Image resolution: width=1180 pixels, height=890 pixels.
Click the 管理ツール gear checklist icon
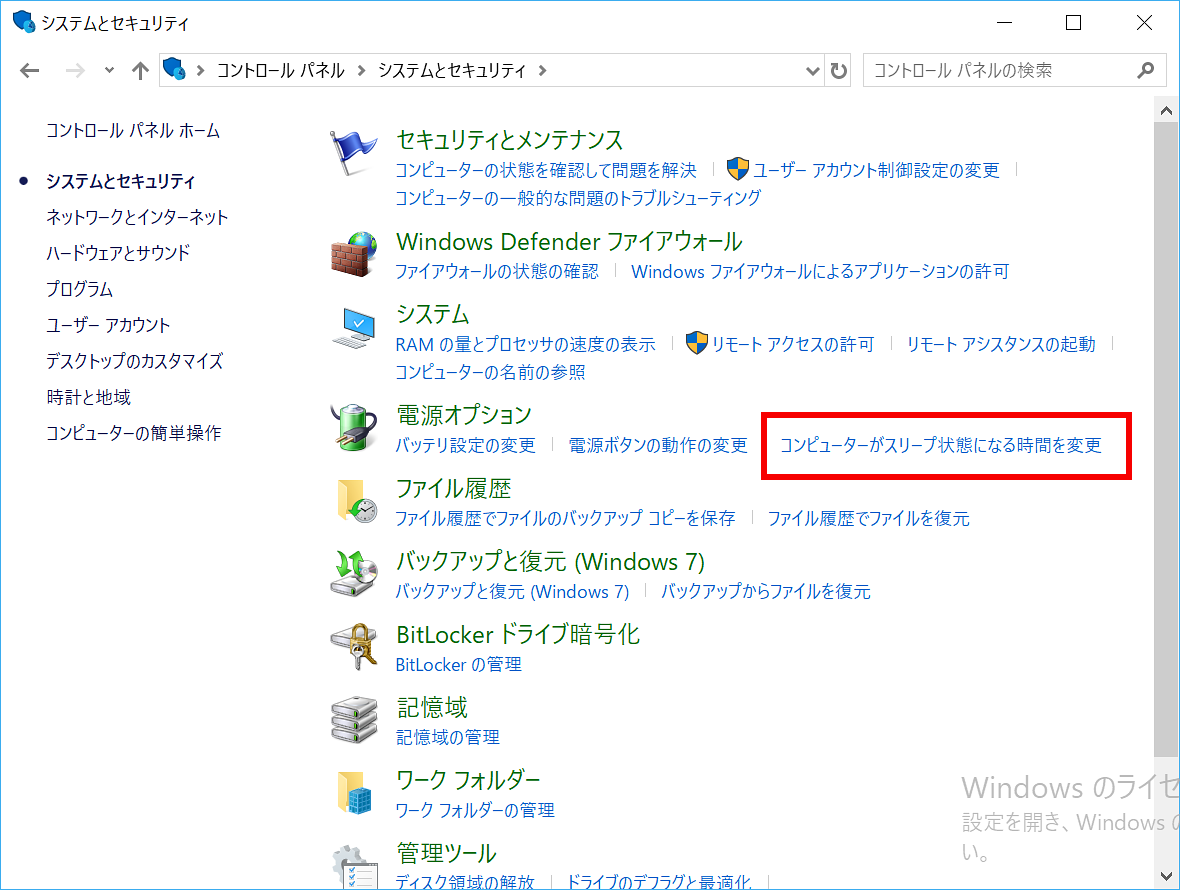tap(353, 867)
